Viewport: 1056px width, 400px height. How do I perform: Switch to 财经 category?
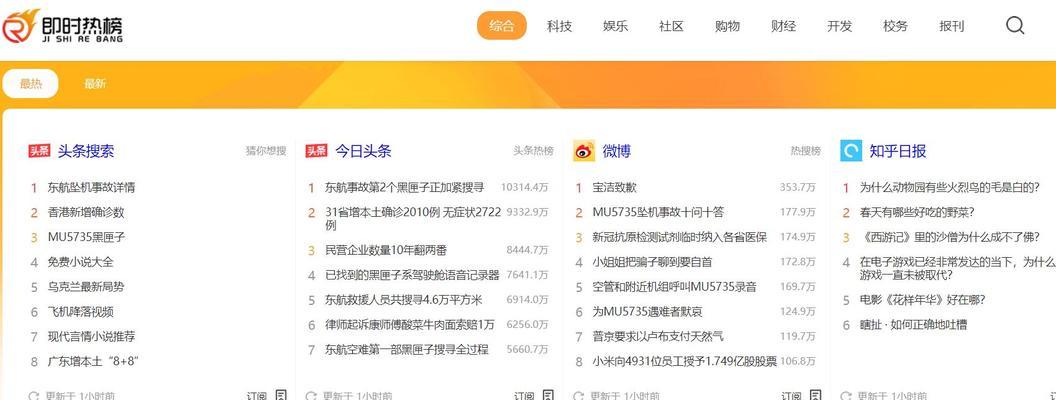pyautogui.click(x=783, y=26)
